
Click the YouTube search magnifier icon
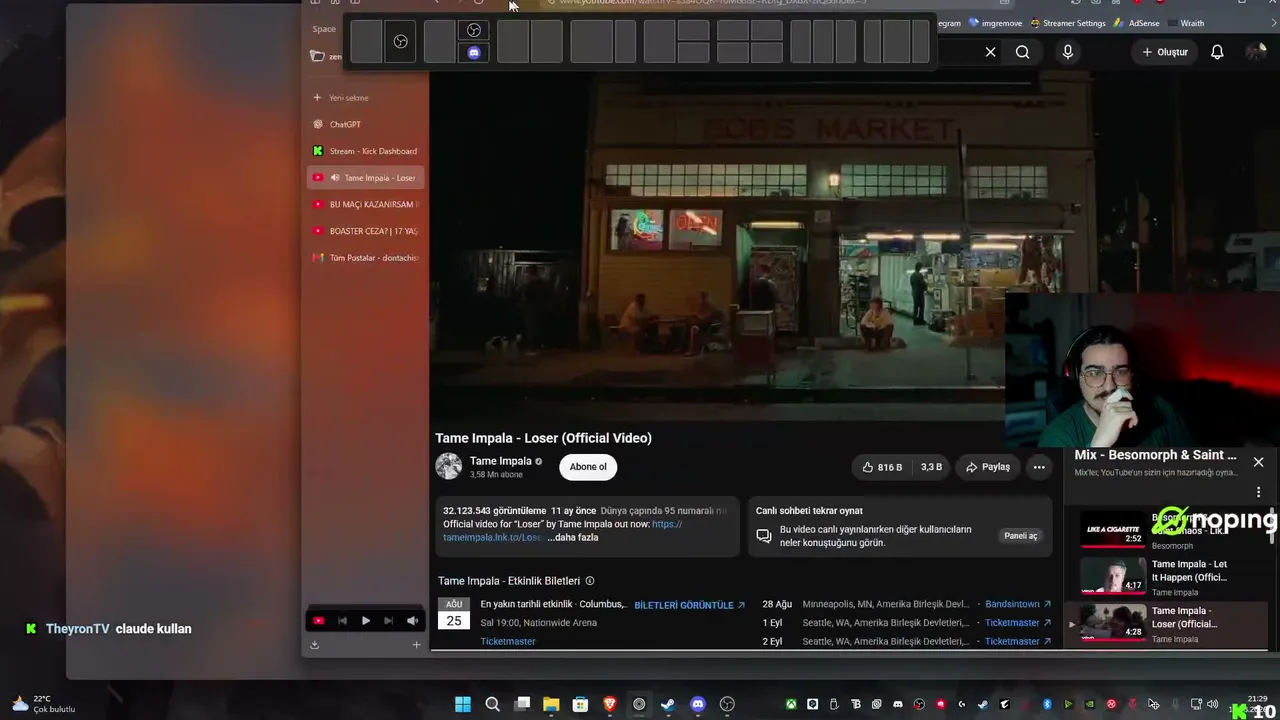[1022, 52]
